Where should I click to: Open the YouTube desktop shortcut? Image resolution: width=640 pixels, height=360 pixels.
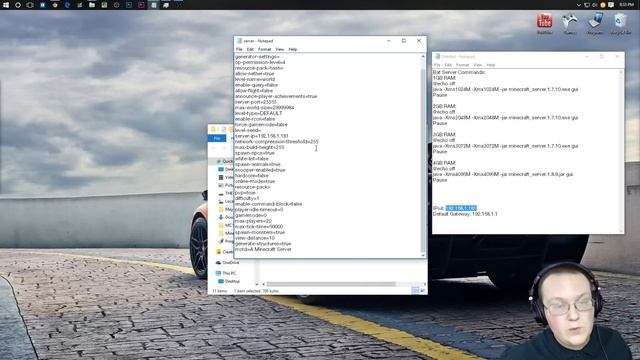pos(544,24)
